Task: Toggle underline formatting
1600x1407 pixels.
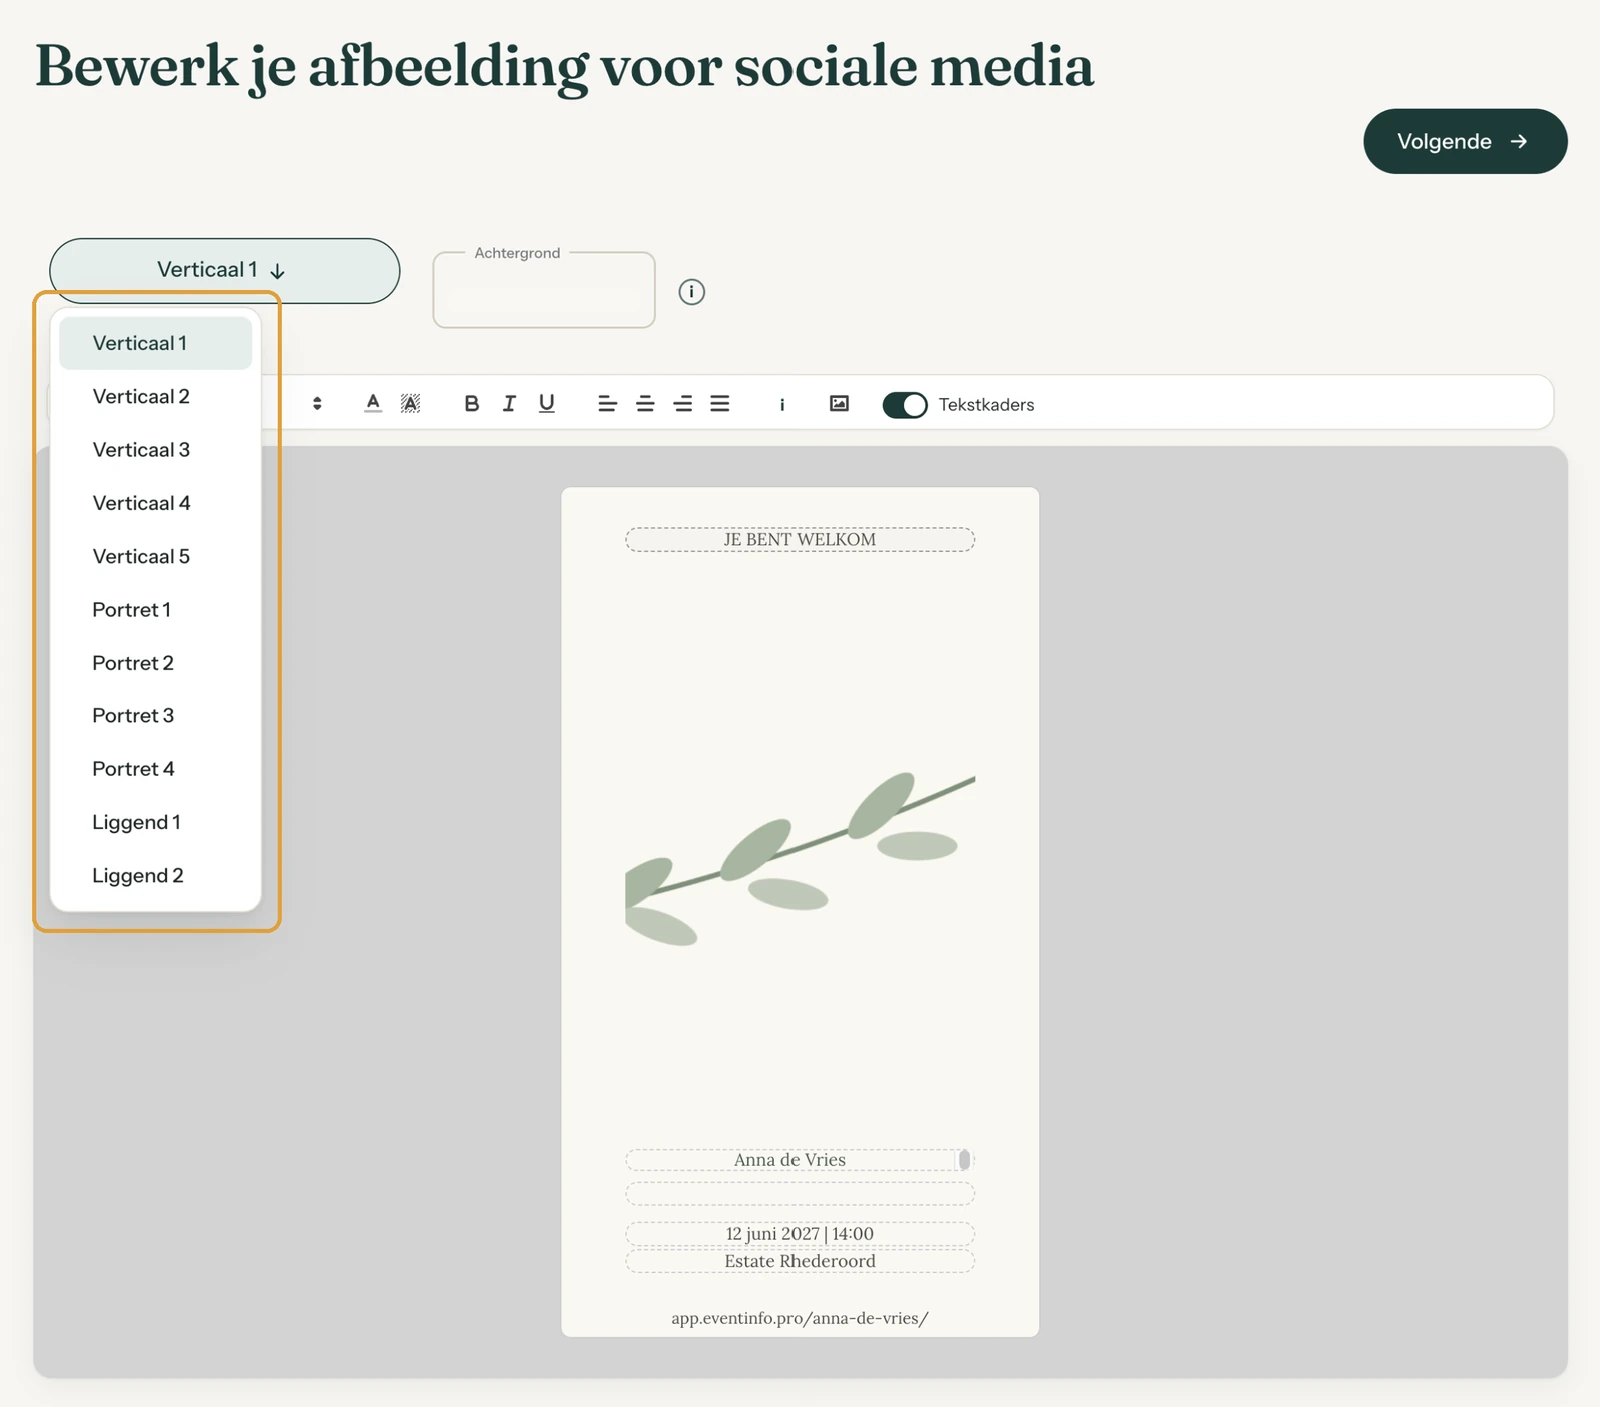Action: point(546,403)
